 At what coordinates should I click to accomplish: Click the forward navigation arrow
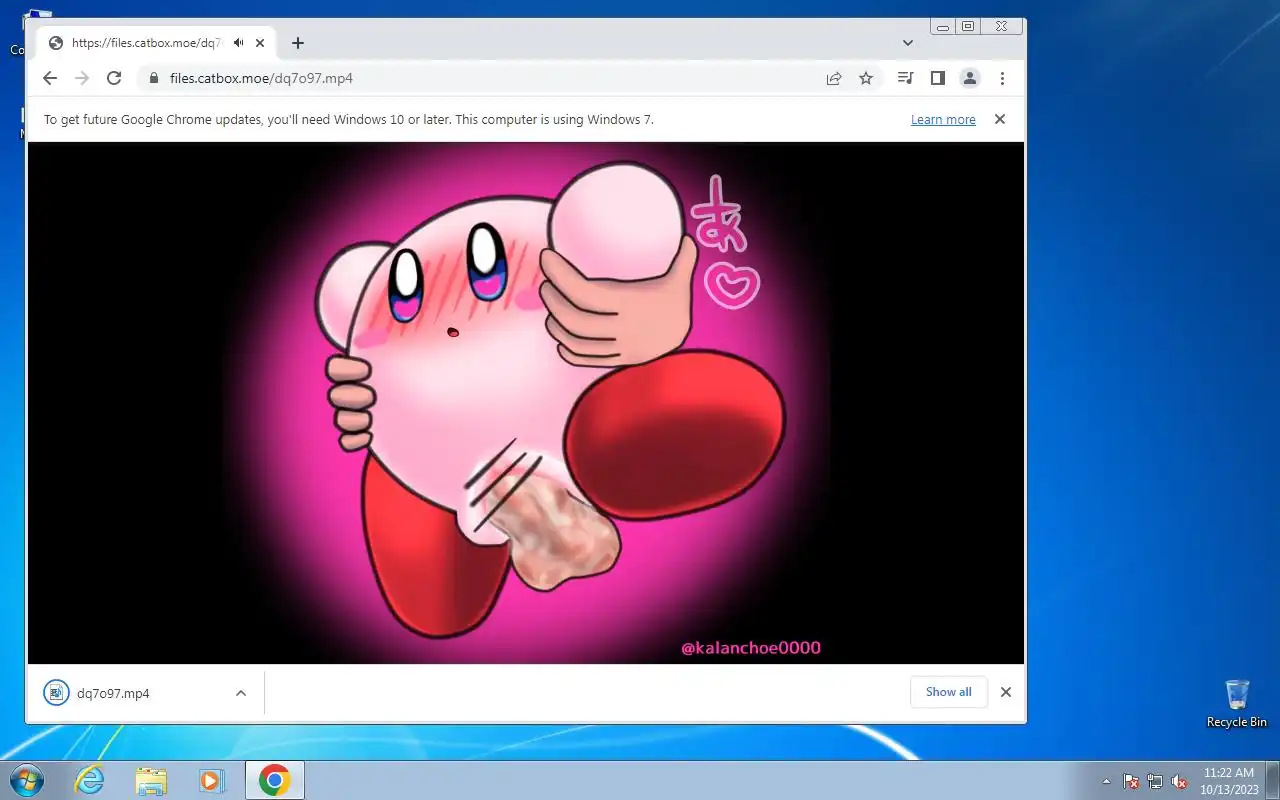[82, 78]
